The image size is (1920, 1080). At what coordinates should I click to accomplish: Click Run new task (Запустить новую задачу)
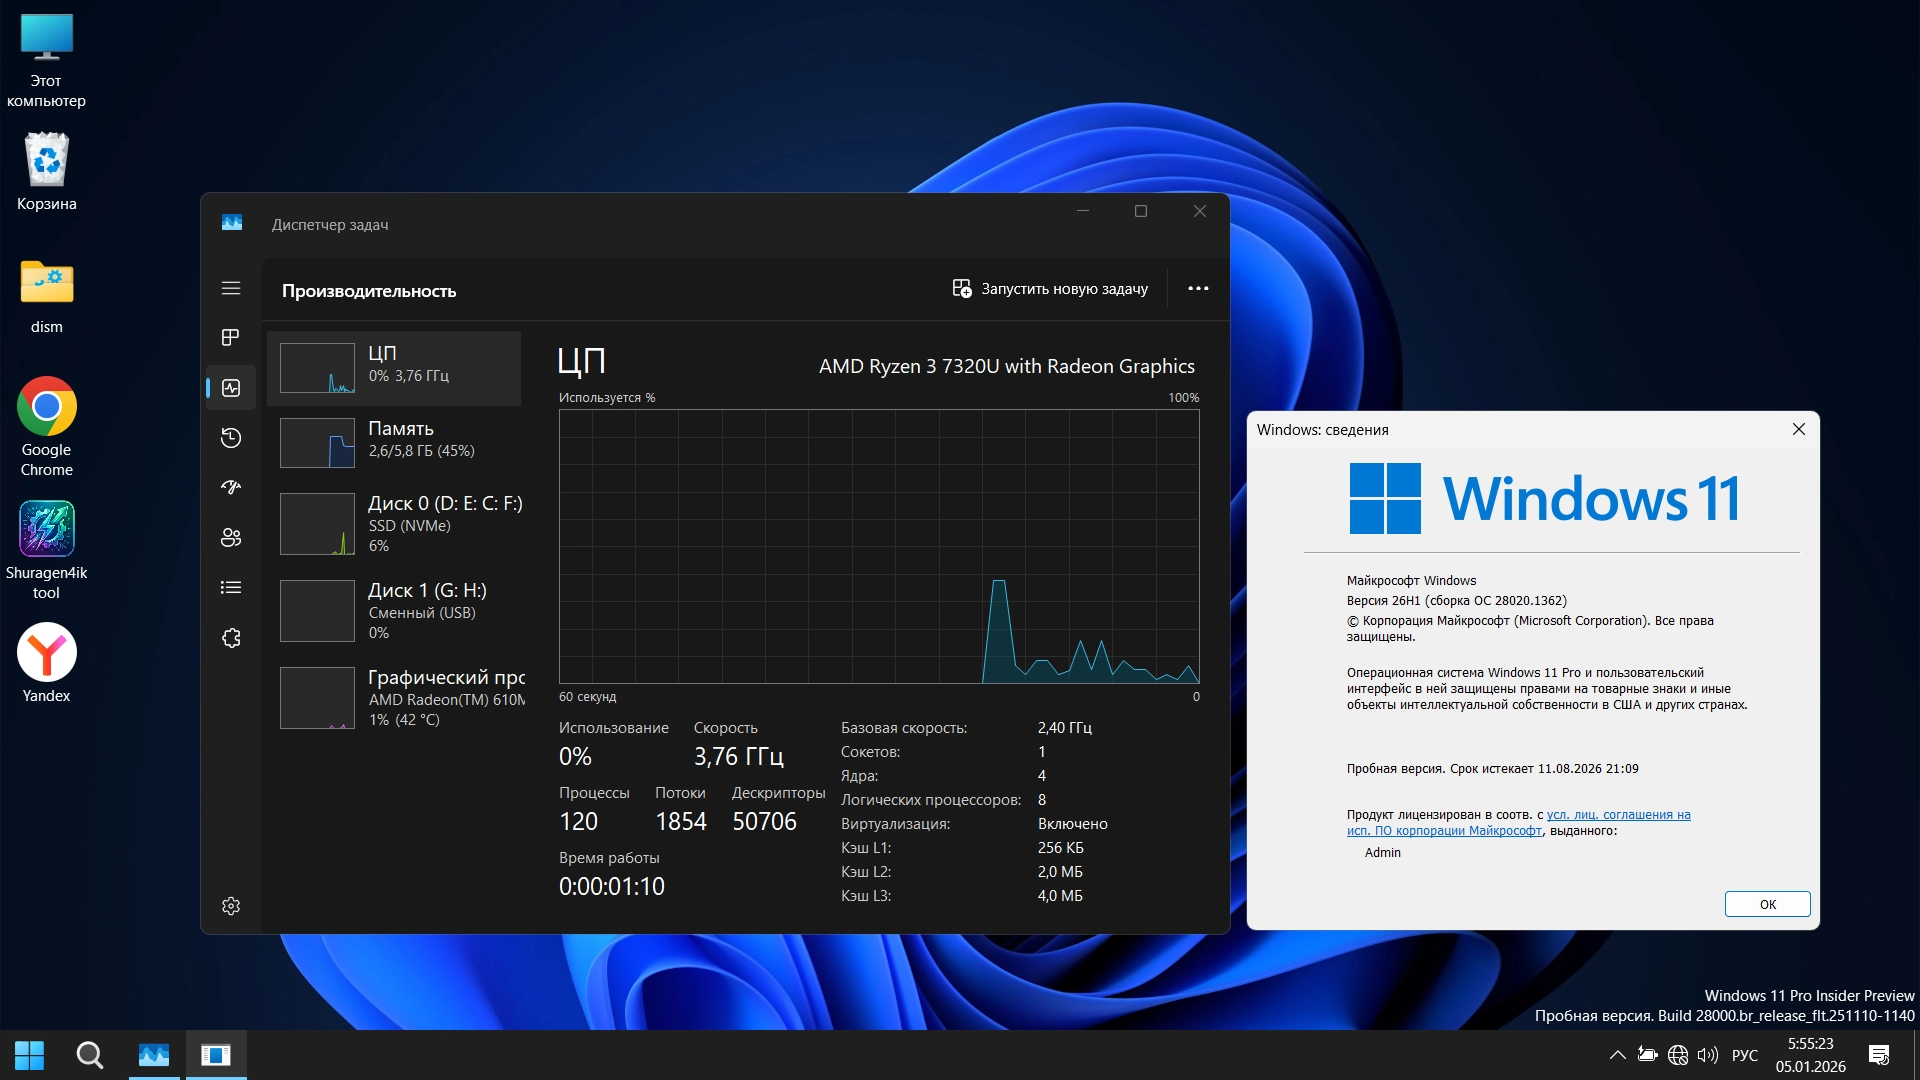click(1050, 289)
